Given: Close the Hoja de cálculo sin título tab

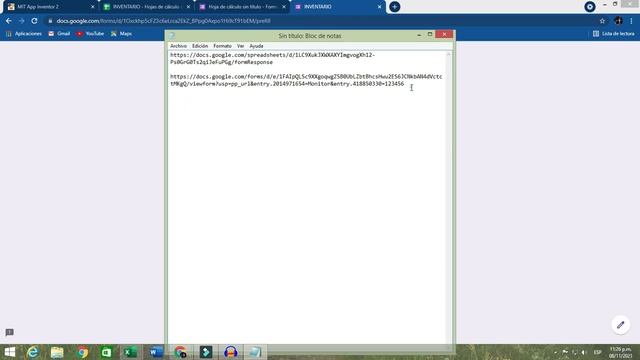Looking at the screenshot, I should pyautogui.click(x=284, y=7).
